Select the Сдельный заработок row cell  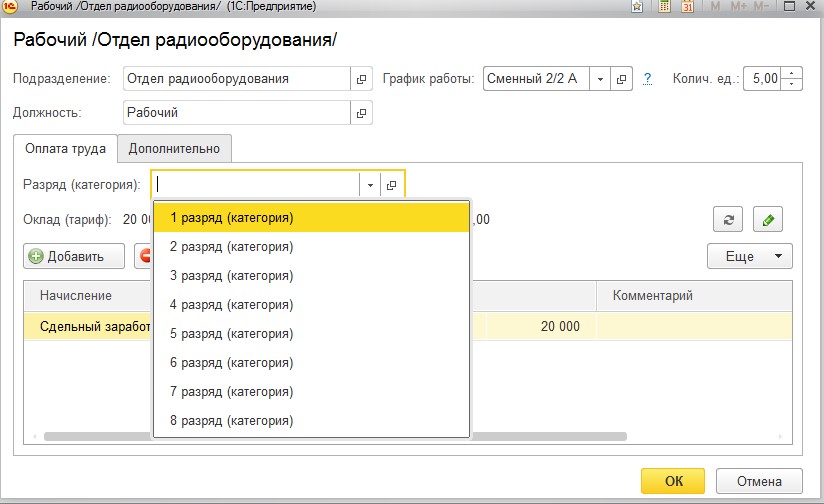(x=88, y=326)
